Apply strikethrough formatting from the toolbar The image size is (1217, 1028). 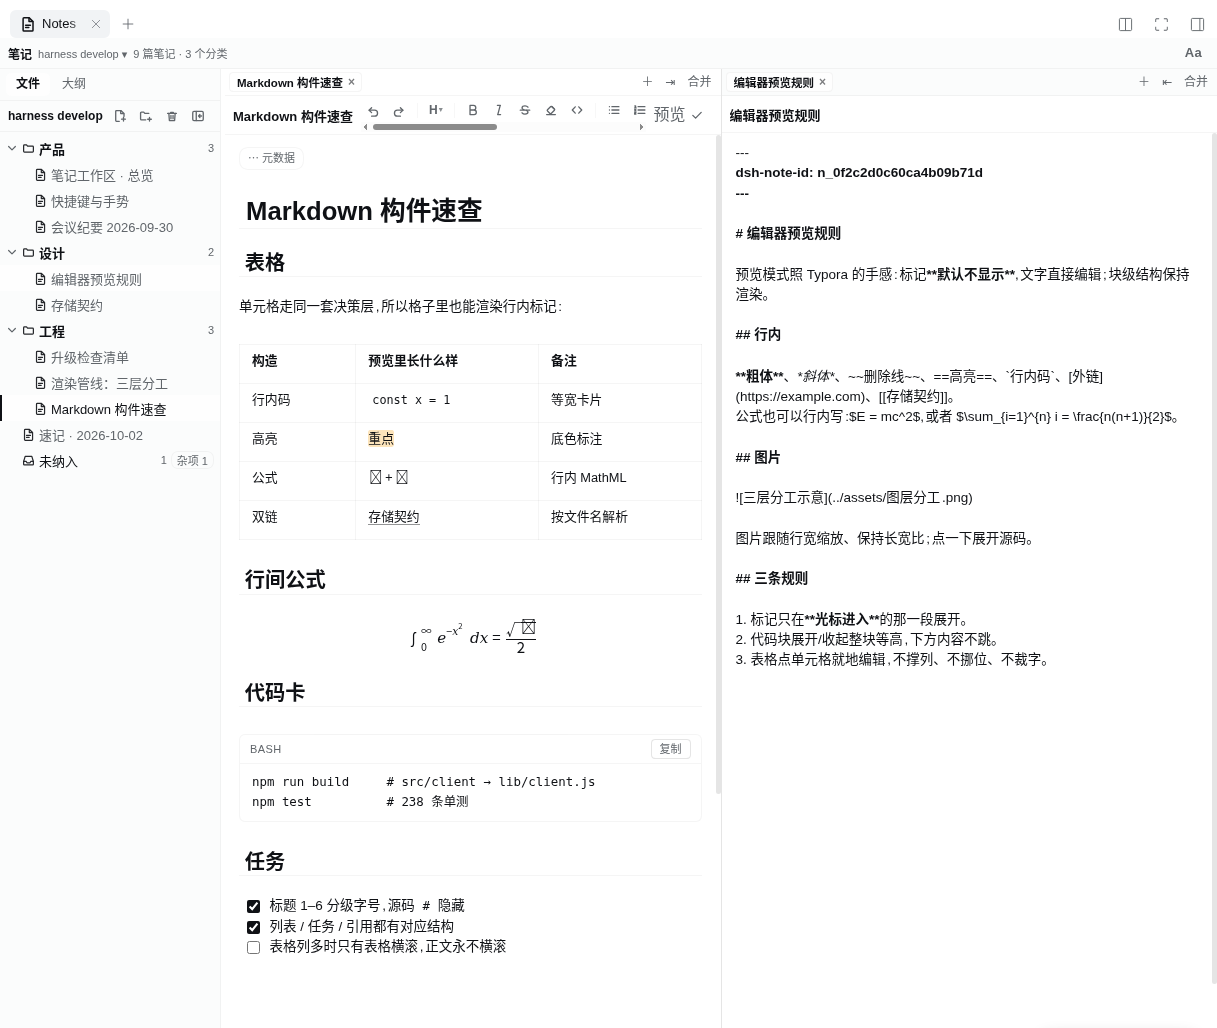[x=525, y=110]
